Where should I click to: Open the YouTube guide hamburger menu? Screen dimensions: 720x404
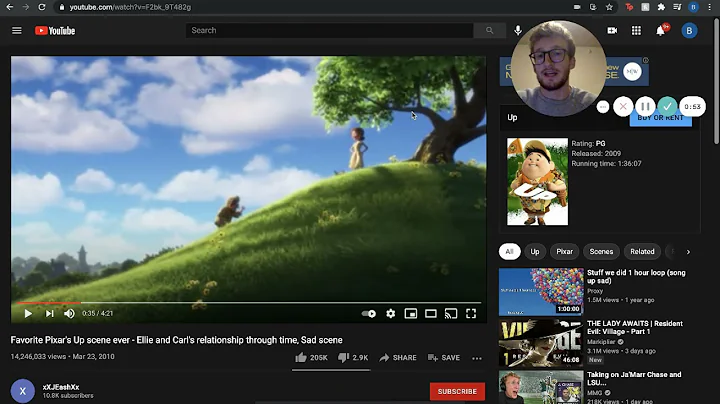click(17, 31)
